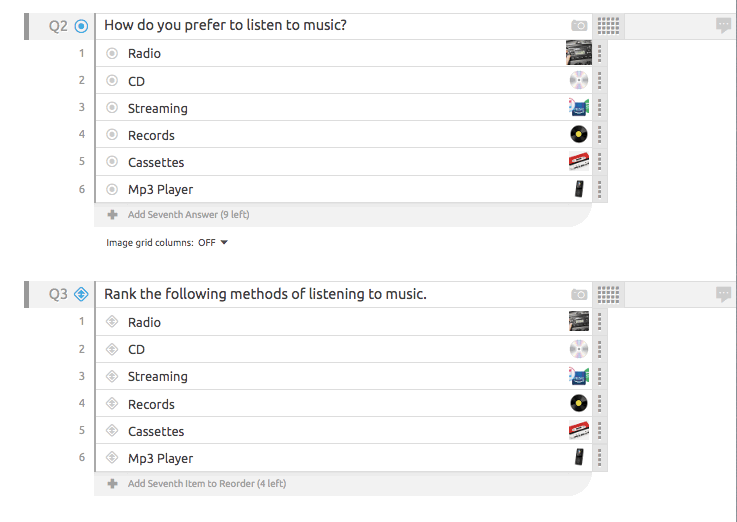The height and width of the screenshot is (522, 737).
Task: Click the drag handle dots for Q2 Streaming
Action: (x=600, y=108)
